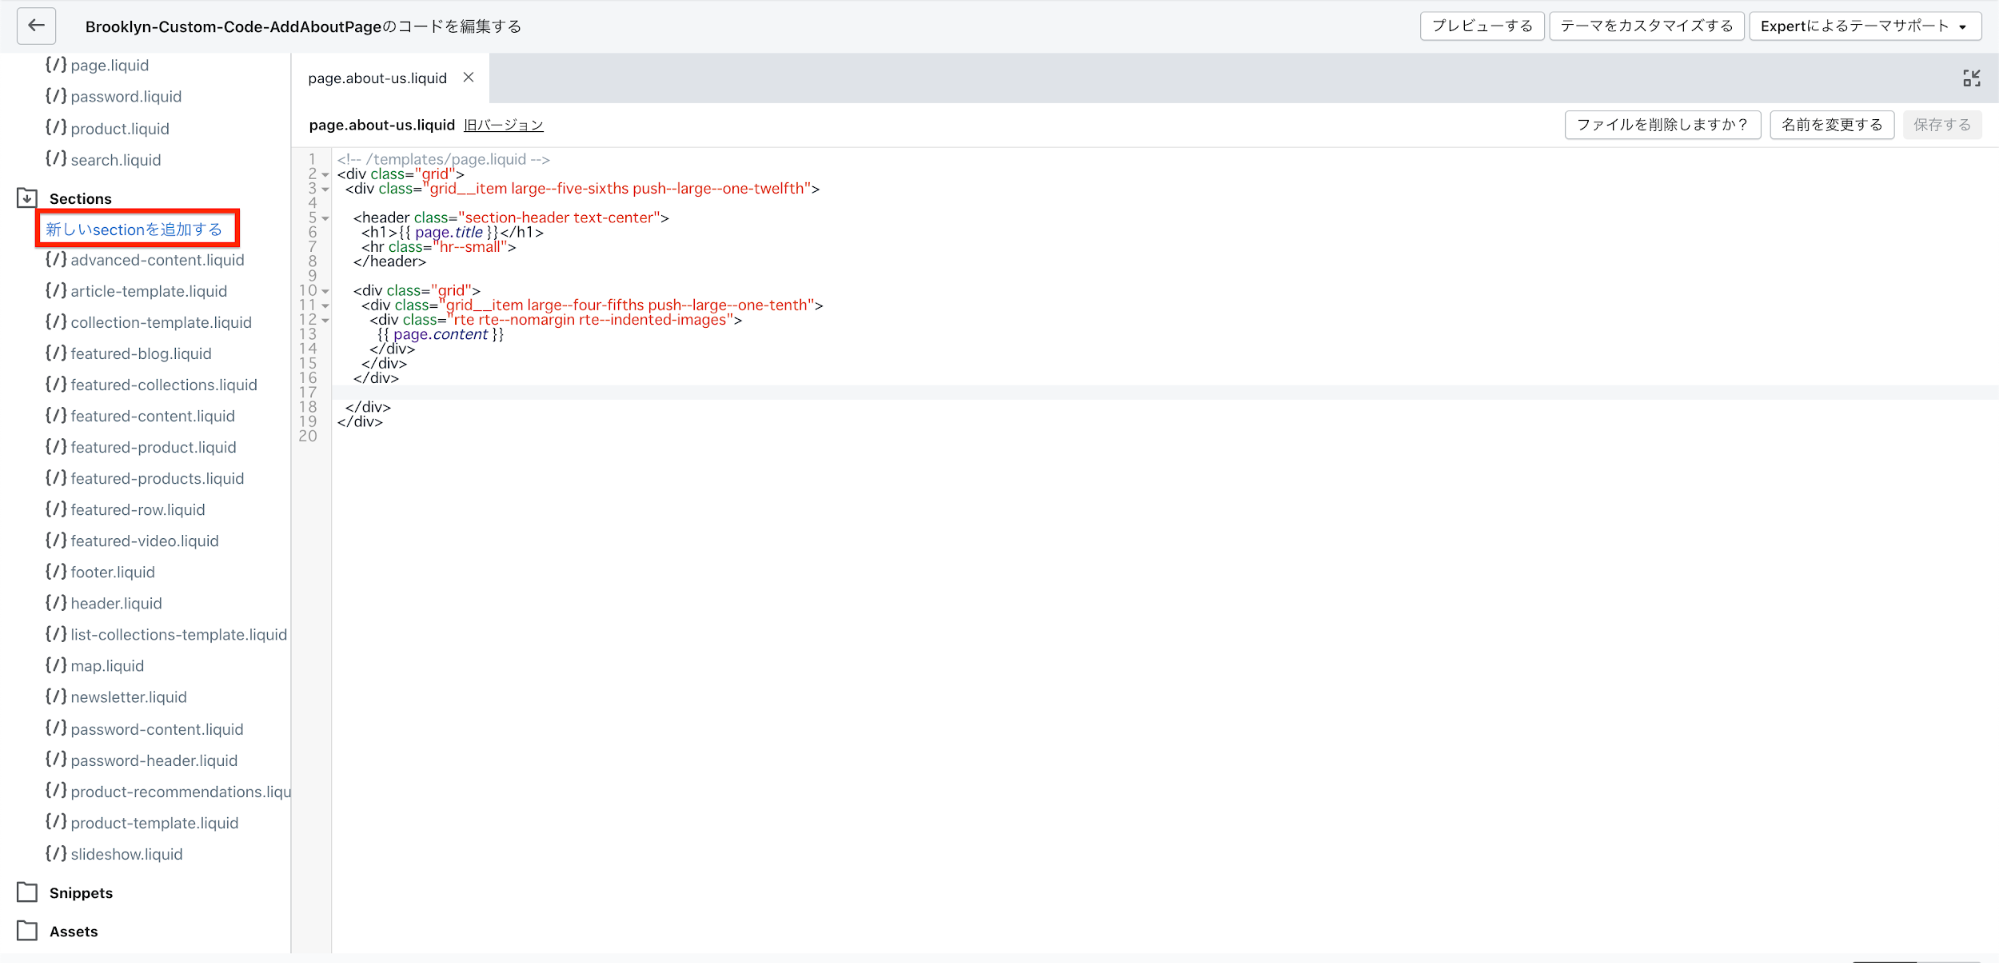Fold code at line 5 arrow
The width and height of the screenshot is (1999, 963).
point(325,218)
